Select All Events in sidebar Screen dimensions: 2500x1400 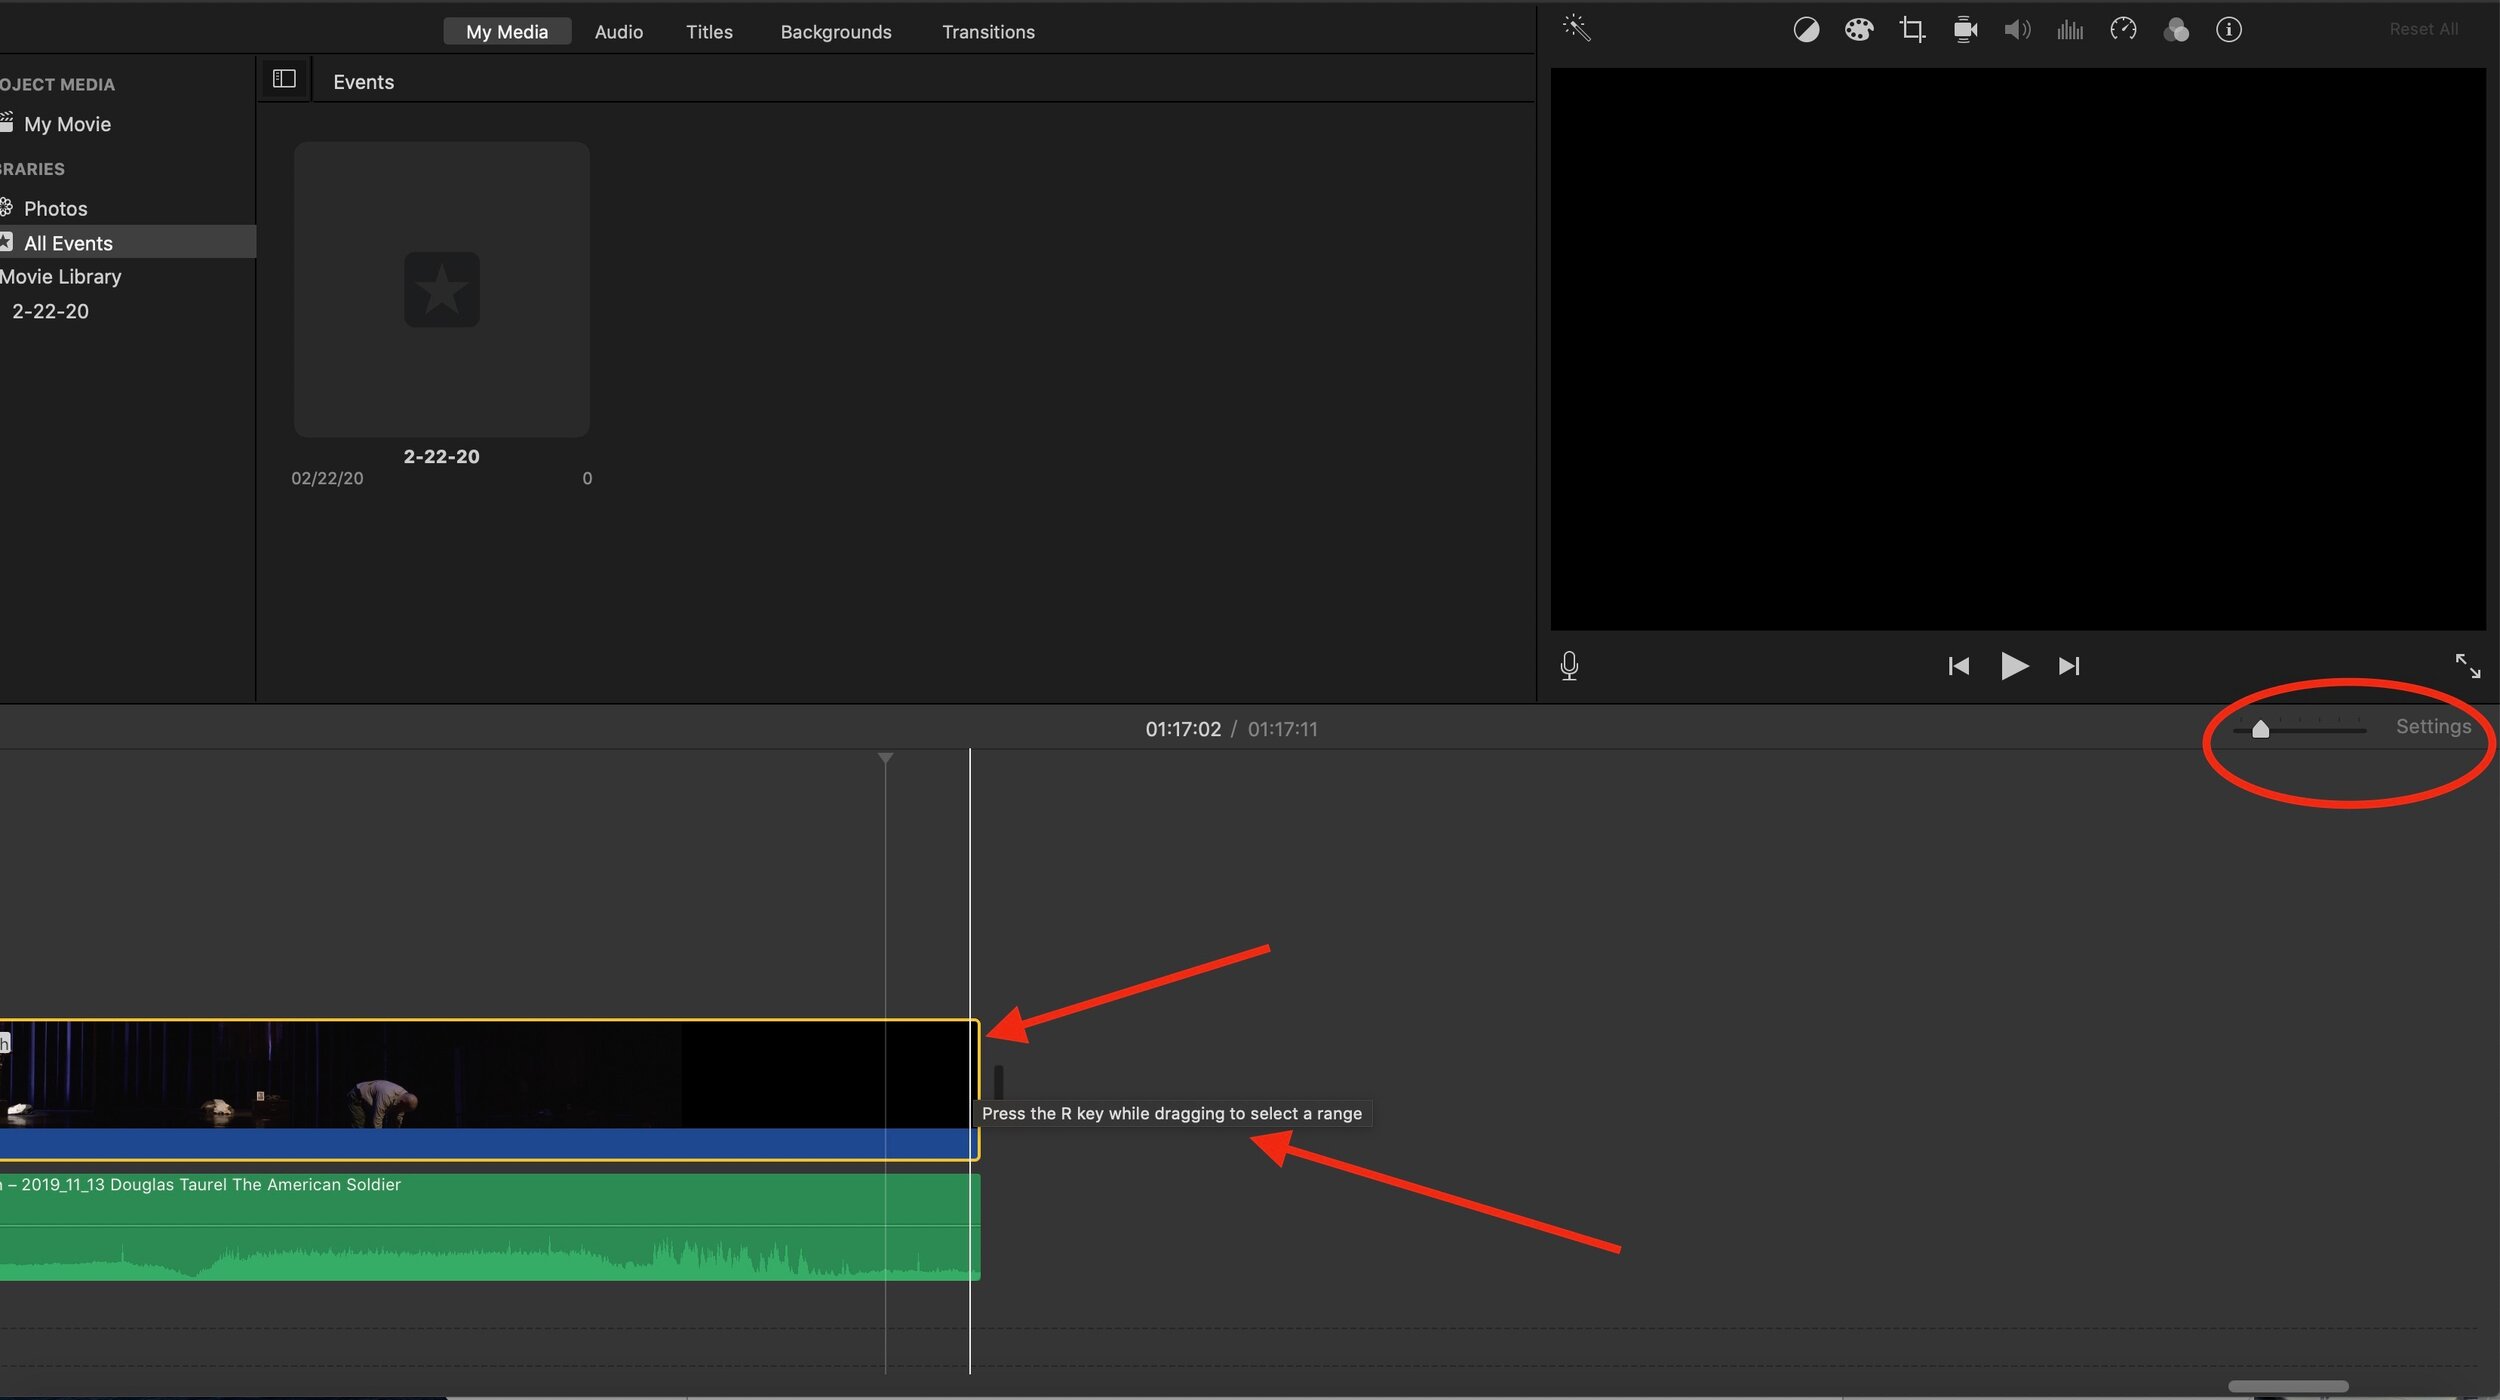128,242
